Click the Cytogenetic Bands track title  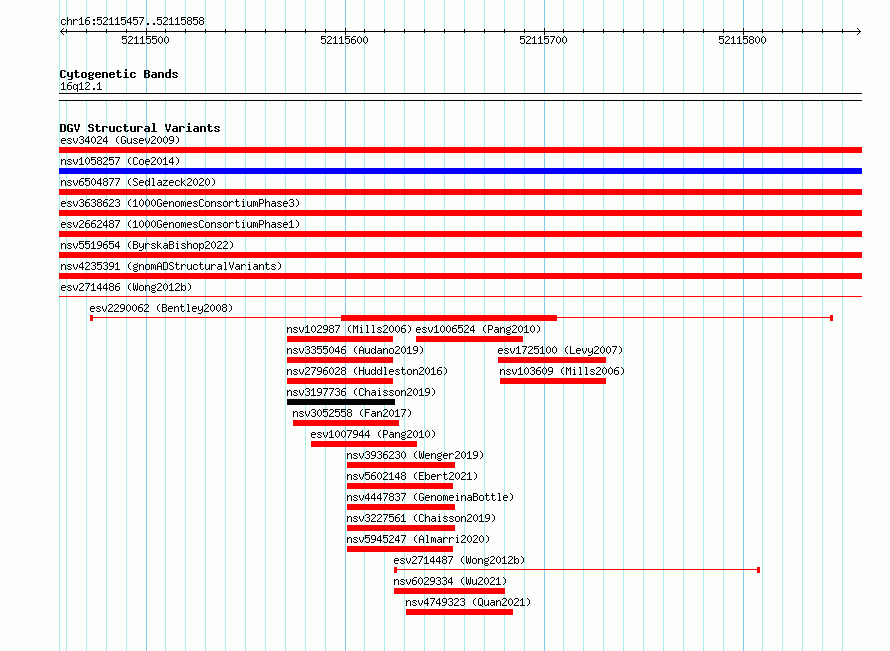click(x=119, y=74)
